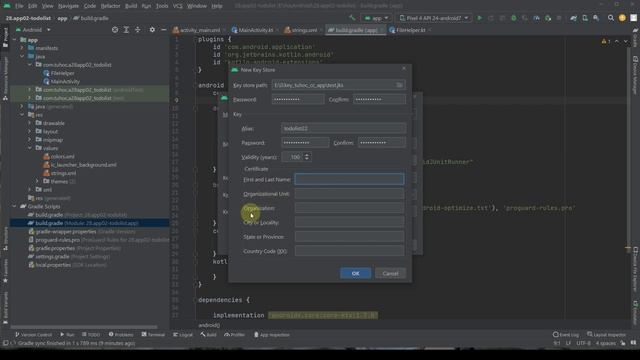The image size is (640, 360).
Task: Click the Search Everywhere magnifier icon
Action: (x=611, y=18)
